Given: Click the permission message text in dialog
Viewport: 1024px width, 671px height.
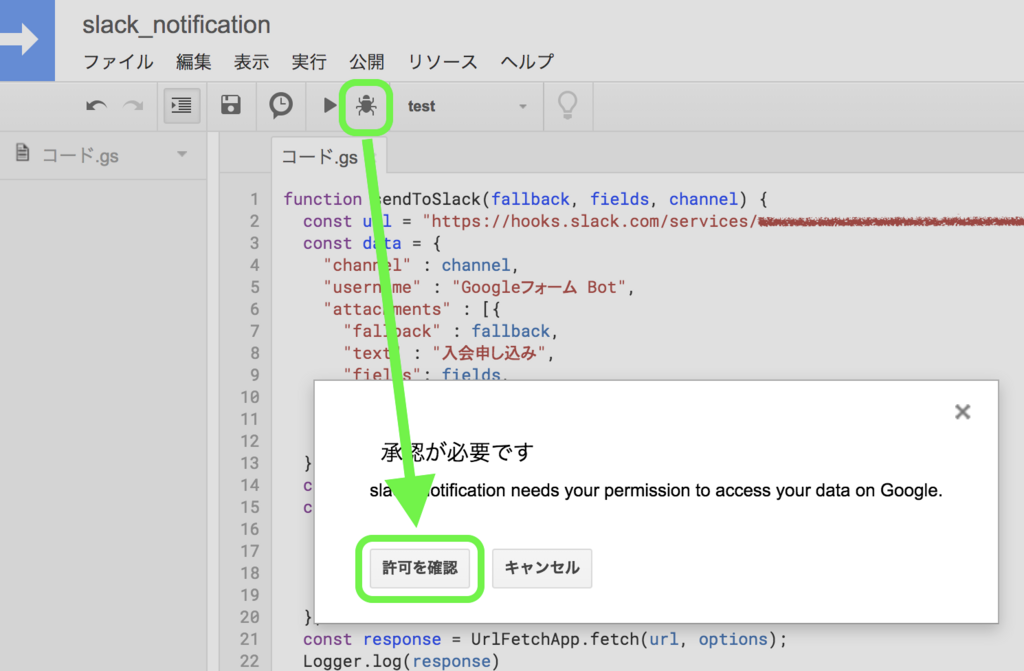Looking at the screenshot, I should tap(656, 490).
